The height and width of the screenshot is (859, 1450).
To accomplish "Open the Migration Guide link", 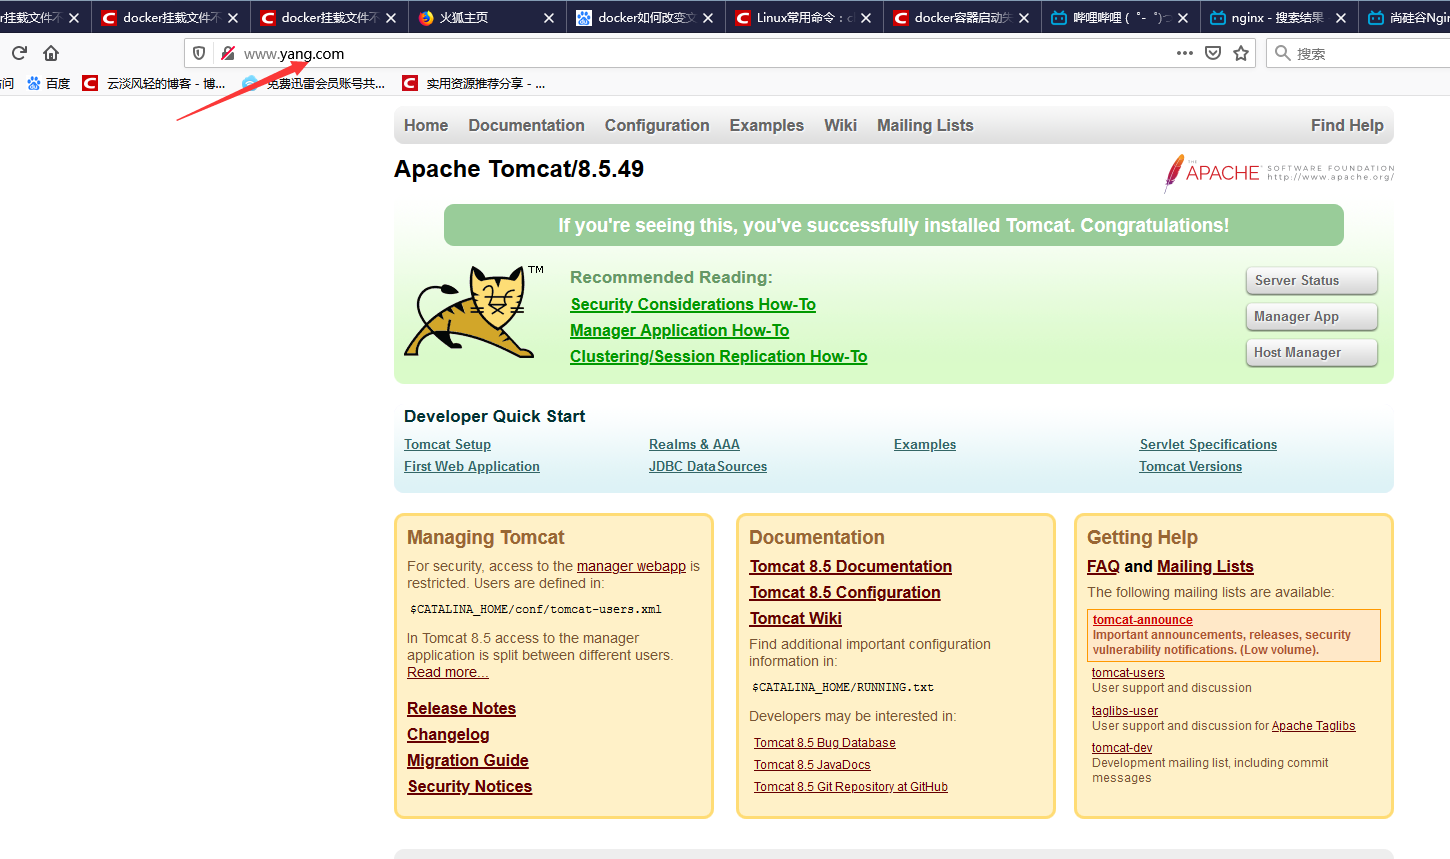I will [x=468, y=760].
